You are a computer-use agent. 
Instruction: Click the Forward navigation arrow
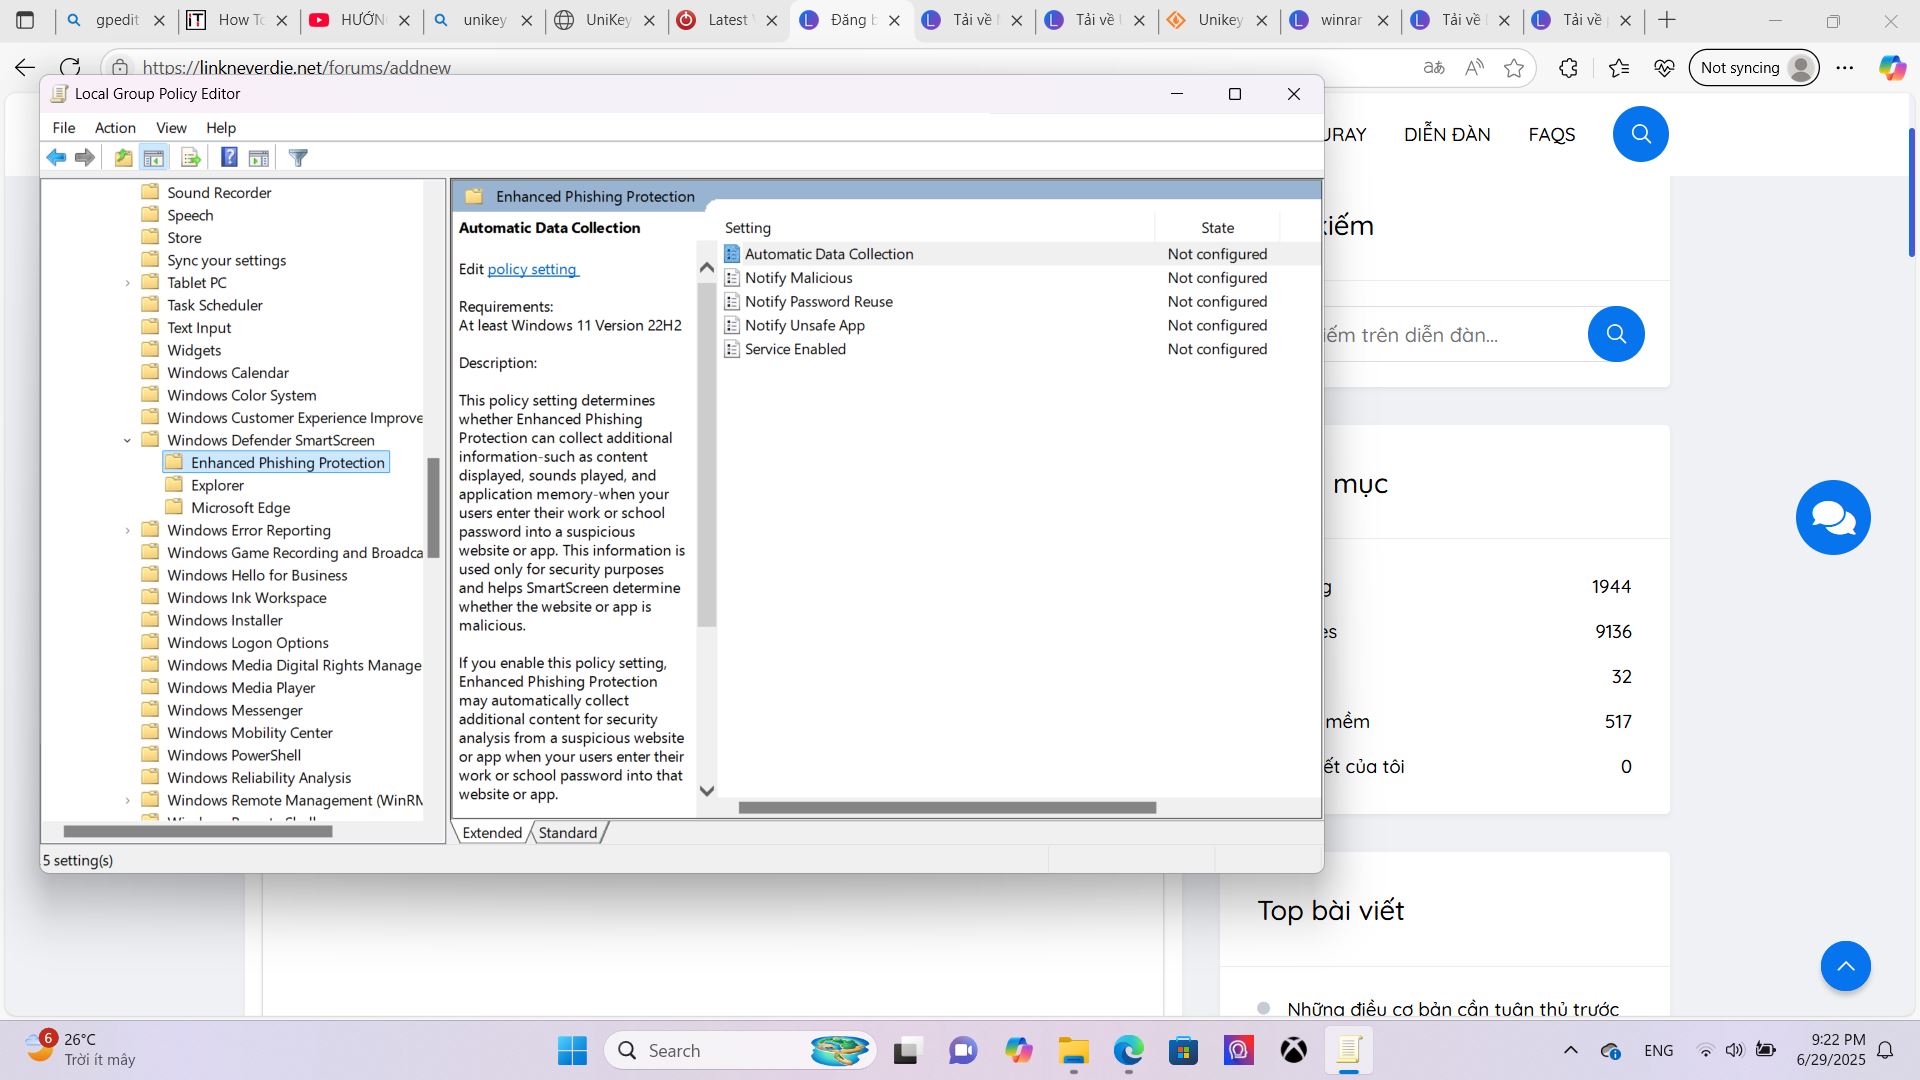tap(85, 157)
